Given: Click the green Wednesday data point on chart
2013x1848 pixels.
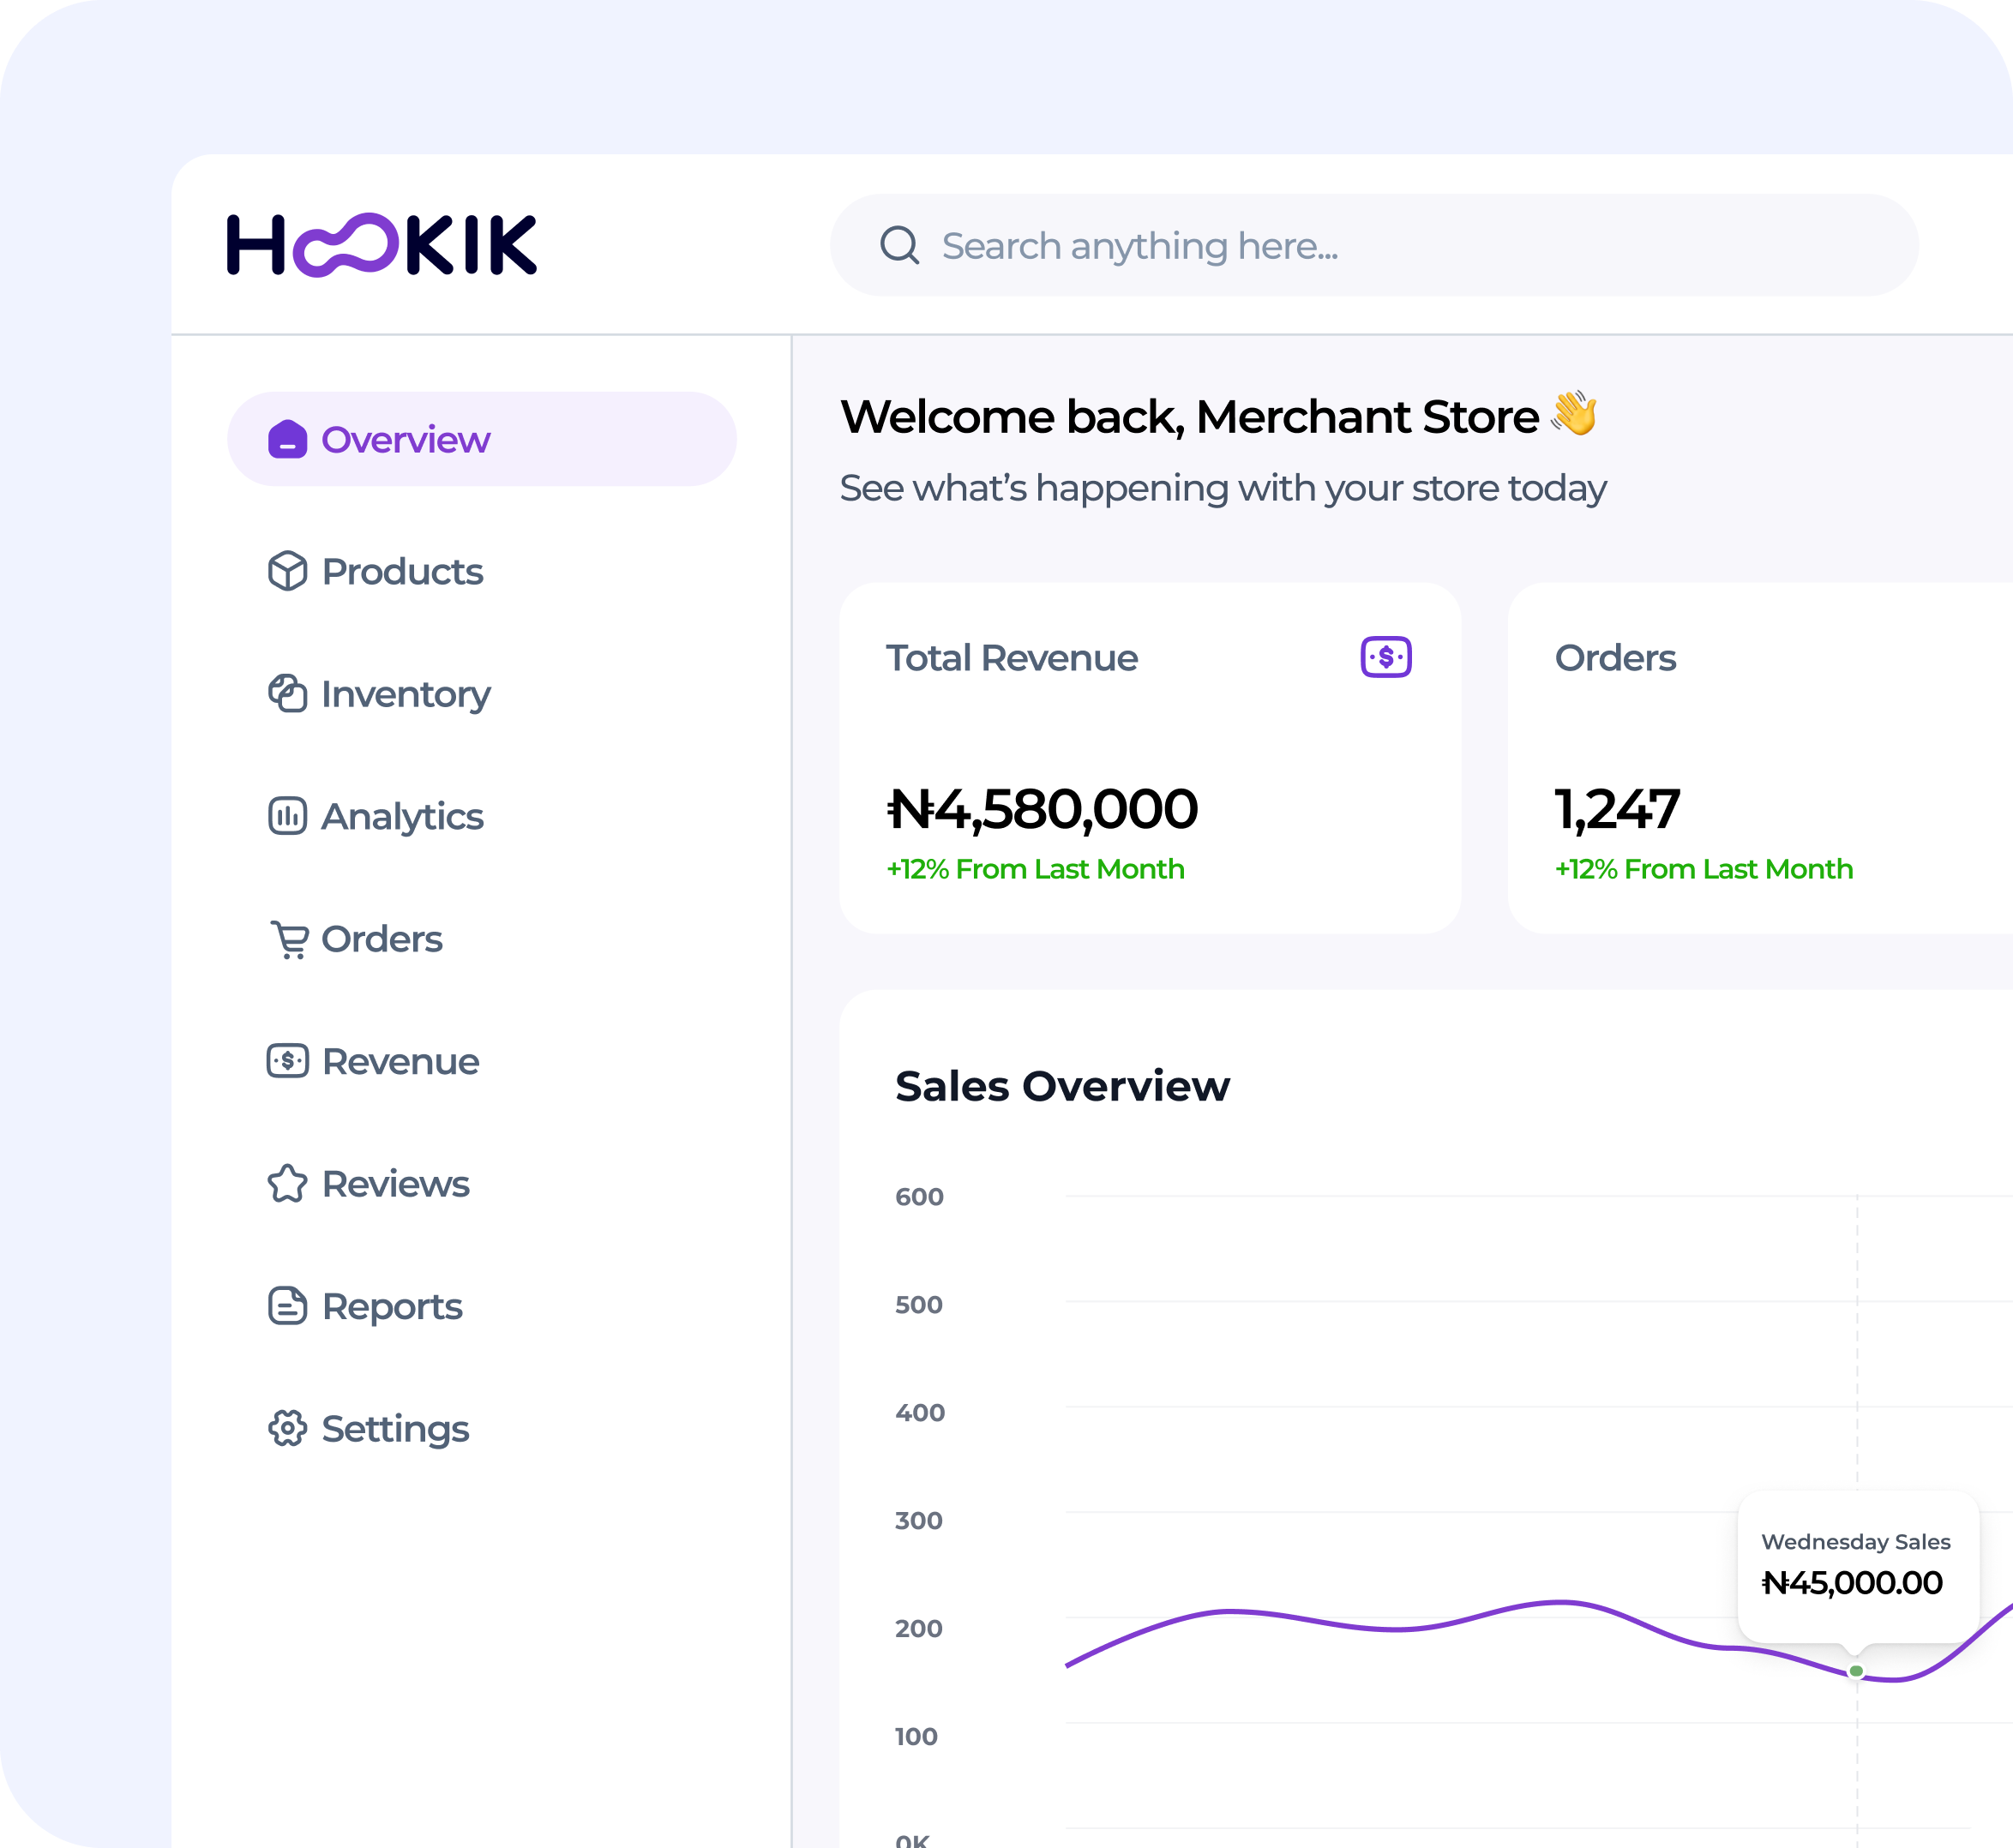Looking at the screenshot, I should pyautogui.click(x=1856, y=1671).
